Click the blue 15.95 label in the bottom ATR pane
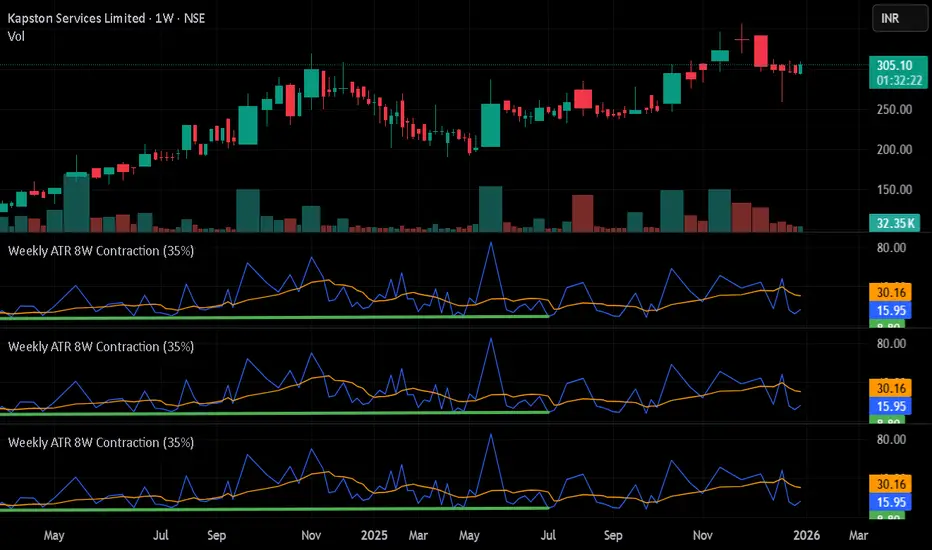The image size is (932, 550). 890,502
